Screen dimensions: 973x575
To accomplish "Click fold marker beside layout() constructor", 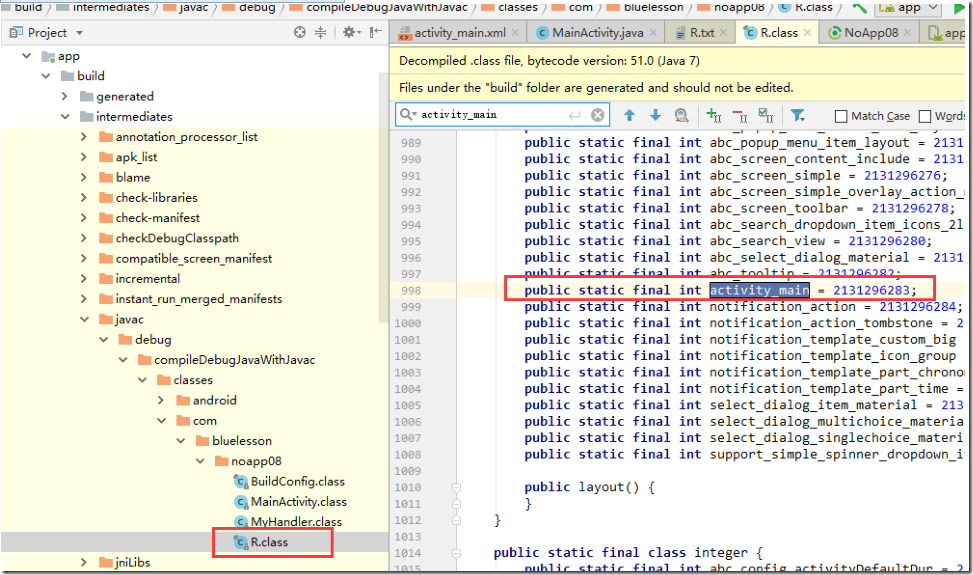I will (x=457, y=488).
